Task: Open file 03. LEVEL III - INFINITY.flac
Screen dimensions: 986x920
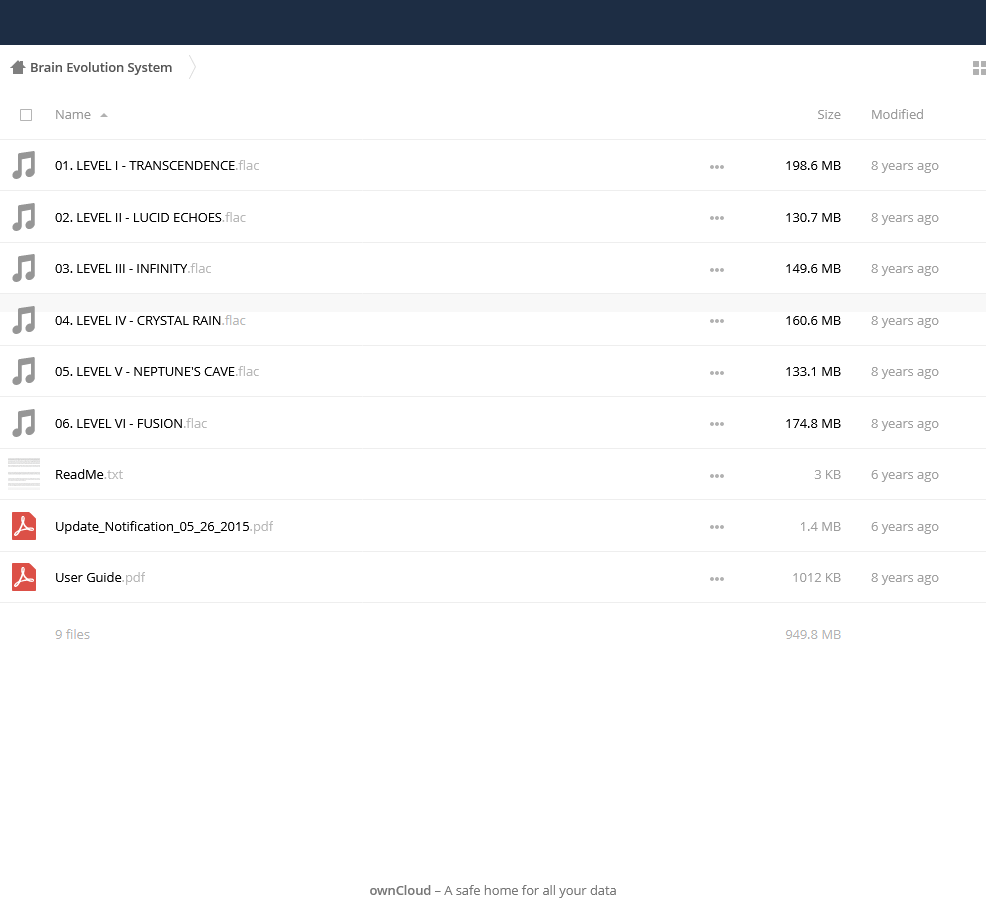Action: (133, 269)
